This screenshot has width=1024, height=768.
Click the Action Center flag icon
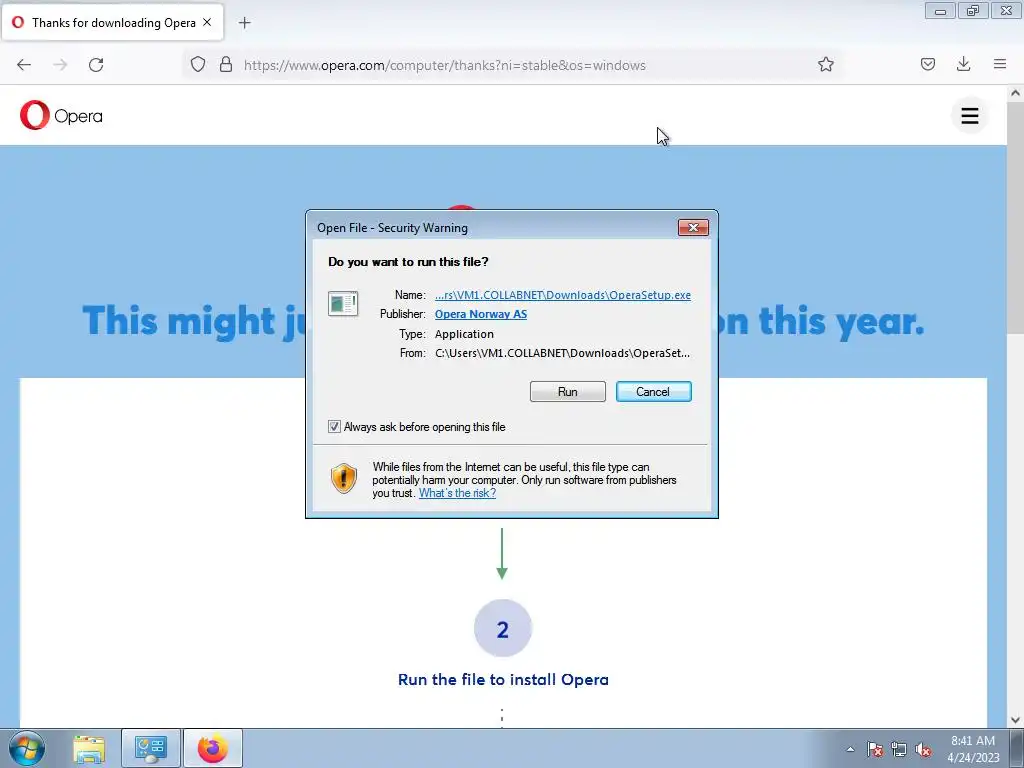(874, 749)
